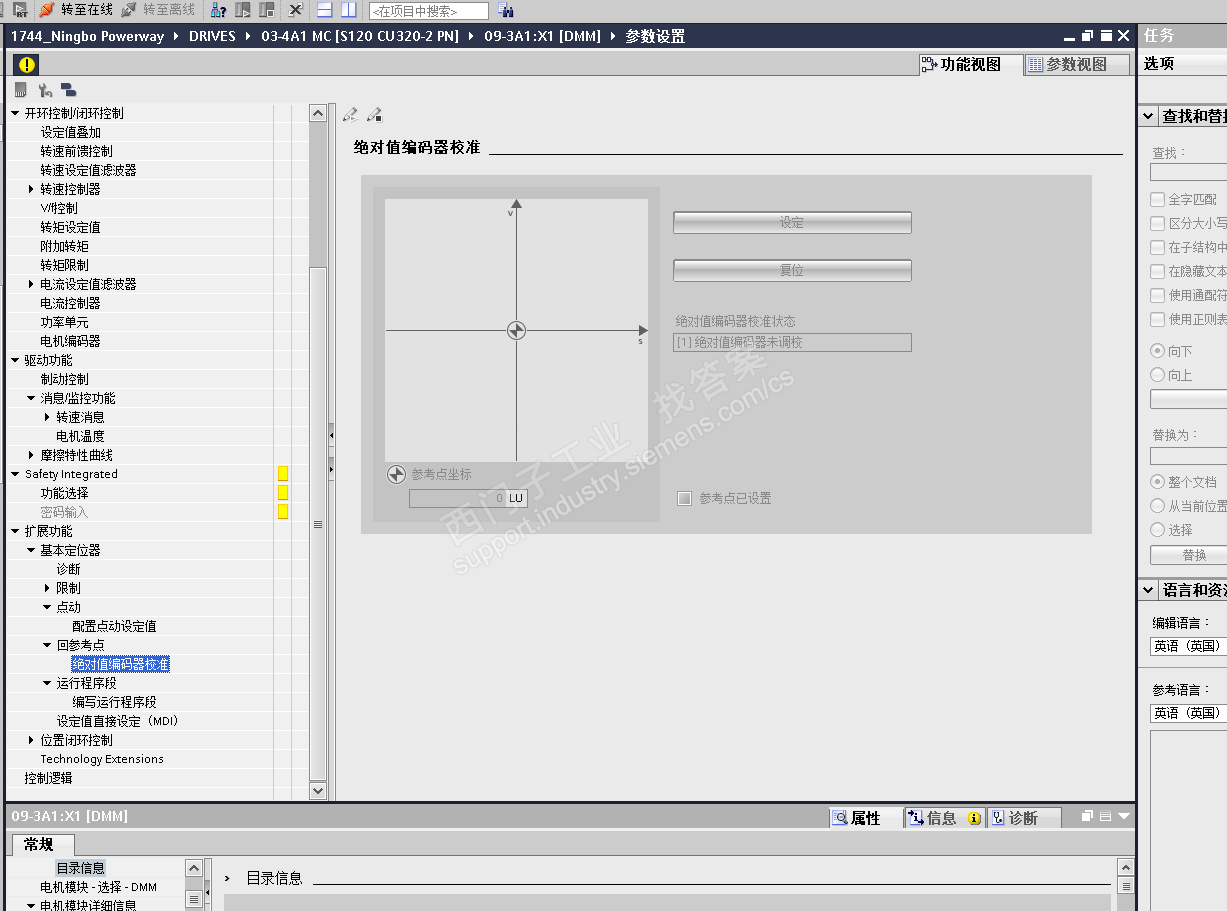
Task: Click the 转至在线 go online button
Action: coord(75,10)
